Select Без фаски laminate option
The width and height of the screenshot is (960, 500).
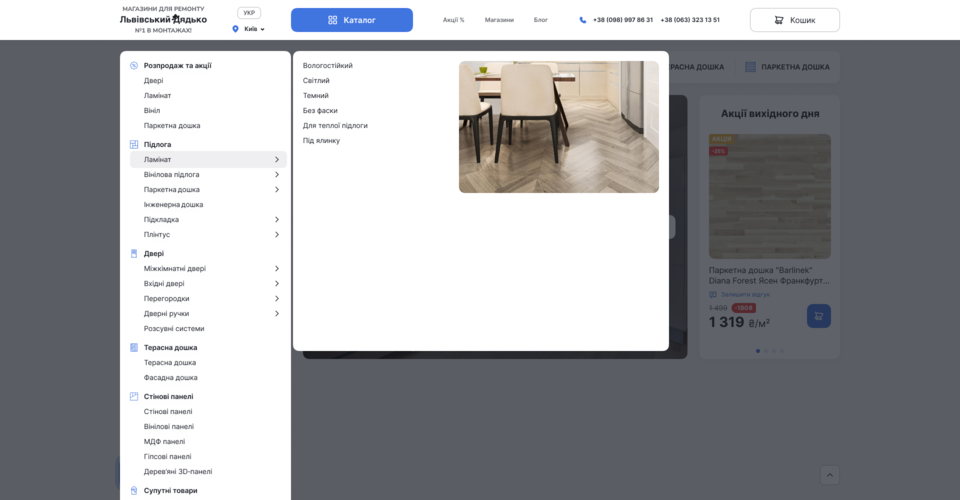(320, 111)
